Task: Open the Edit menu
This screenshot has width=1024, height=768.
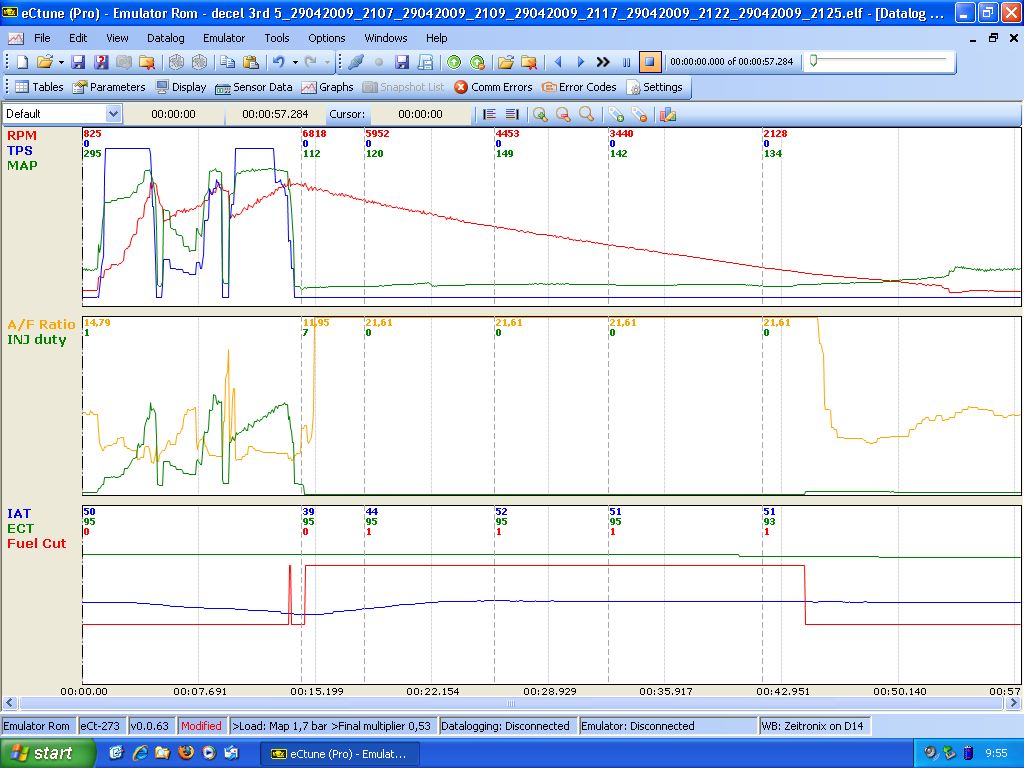Action: tap(78, 38)
